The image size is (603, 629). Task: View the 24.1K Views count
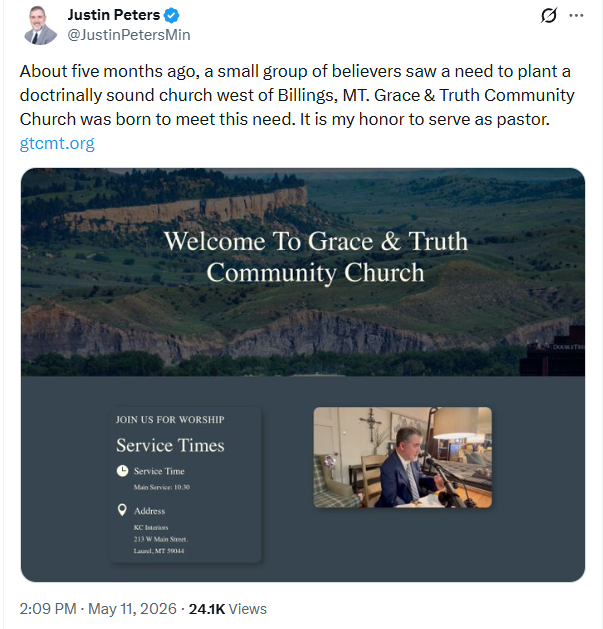(227, 609)
